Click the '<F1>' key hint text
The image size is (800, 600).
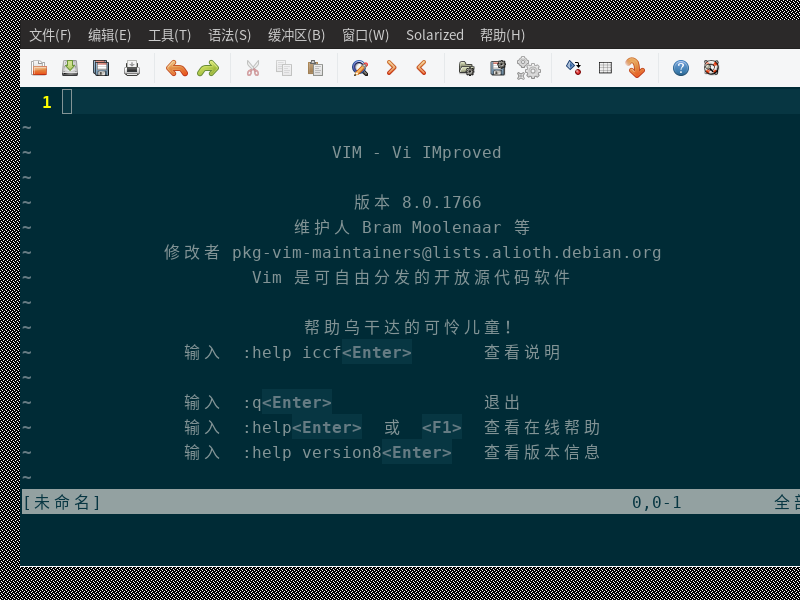pos(442,428)
